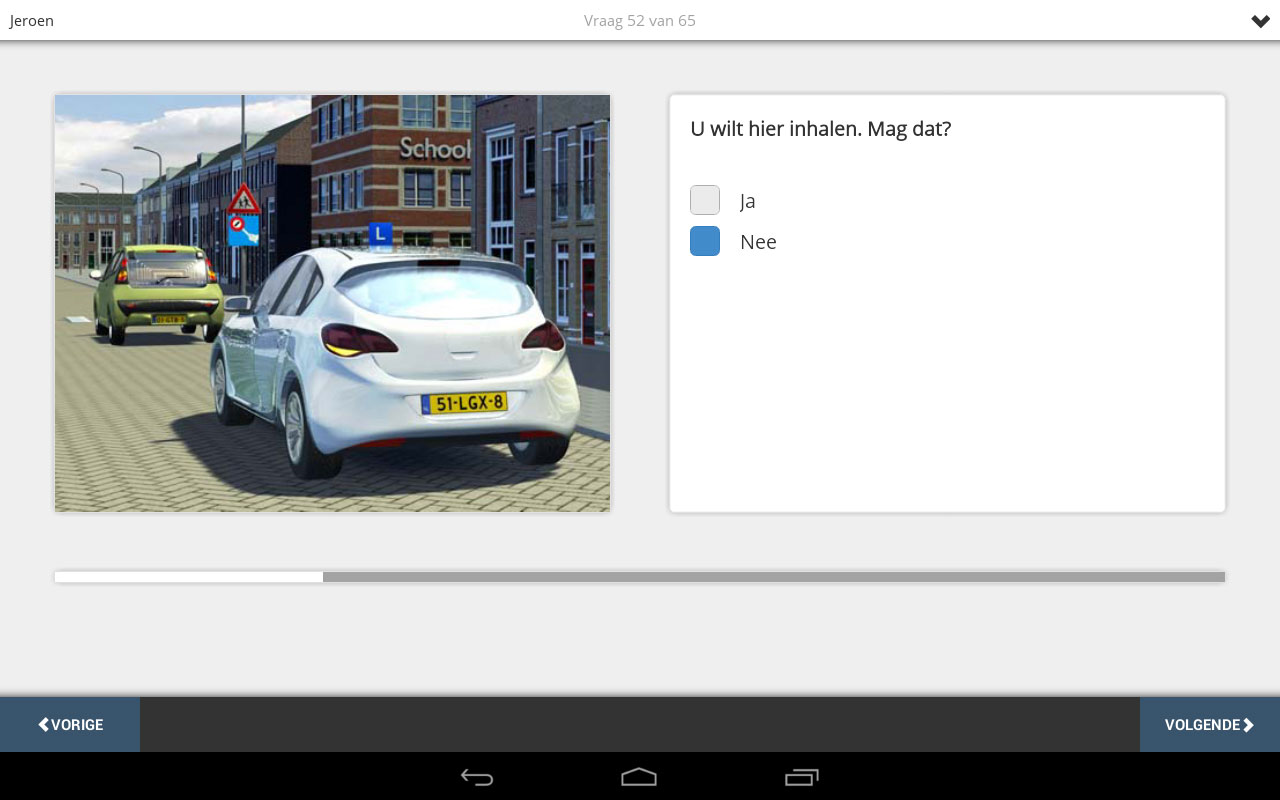The width and height of the screenshot is (1280, 800).
Task: Tap the Android back navigation icon
Action: 477,777
